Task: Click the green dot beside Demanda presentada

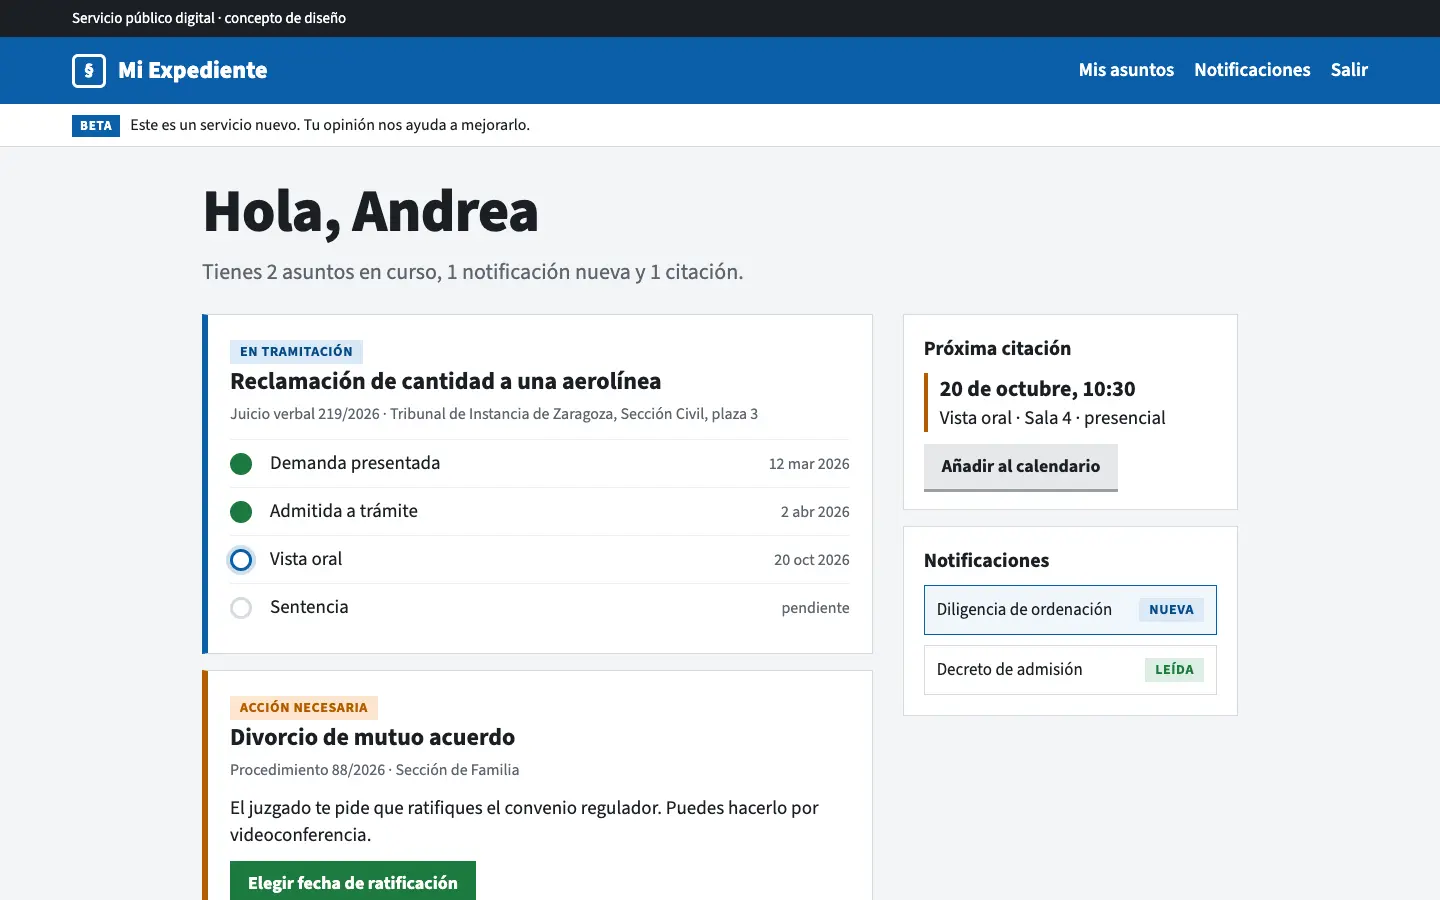Action: pyautogui.click(x=241, y=464)
